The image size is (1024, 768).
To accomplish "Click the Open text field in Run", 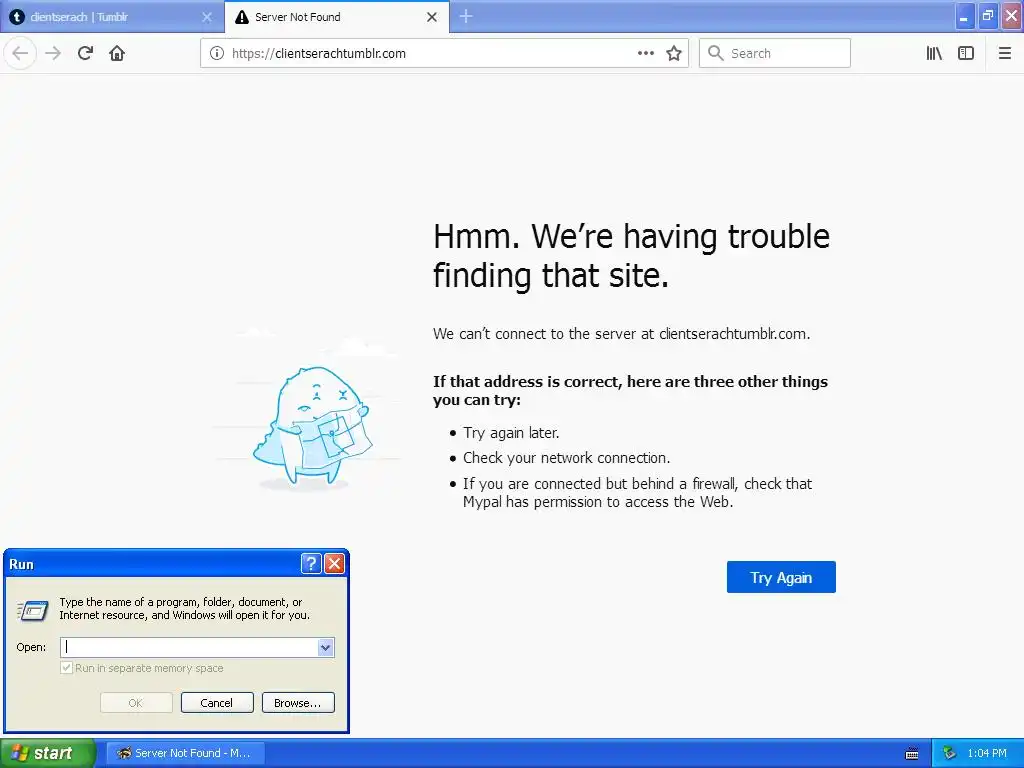I will tap(189, 647).
